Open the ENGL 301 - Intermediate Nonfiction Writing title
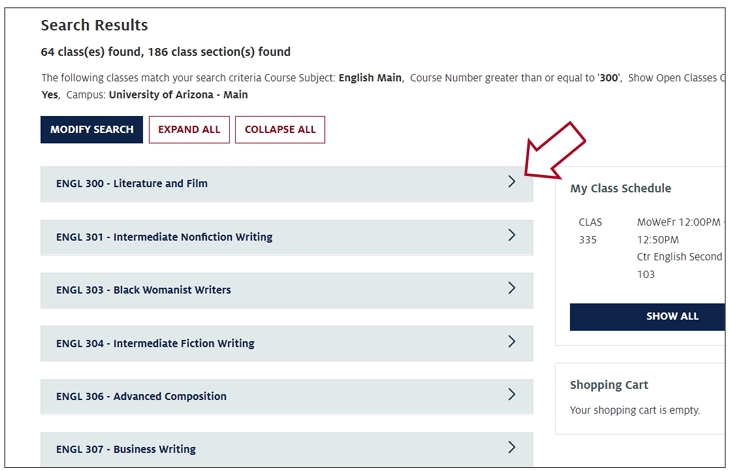Viewport: 729px width, 471px height. pos(165,237)
